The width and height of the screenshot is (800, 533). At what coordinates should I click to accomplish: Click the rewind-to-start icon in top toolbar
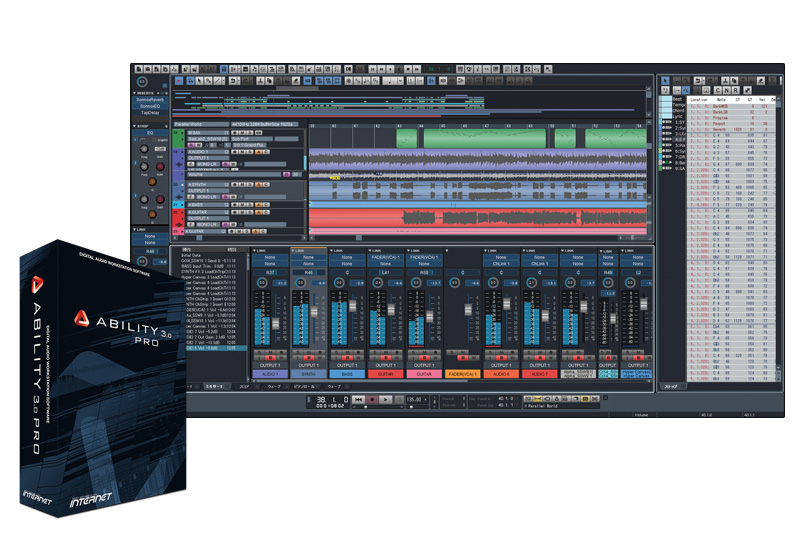click(373, 69)
